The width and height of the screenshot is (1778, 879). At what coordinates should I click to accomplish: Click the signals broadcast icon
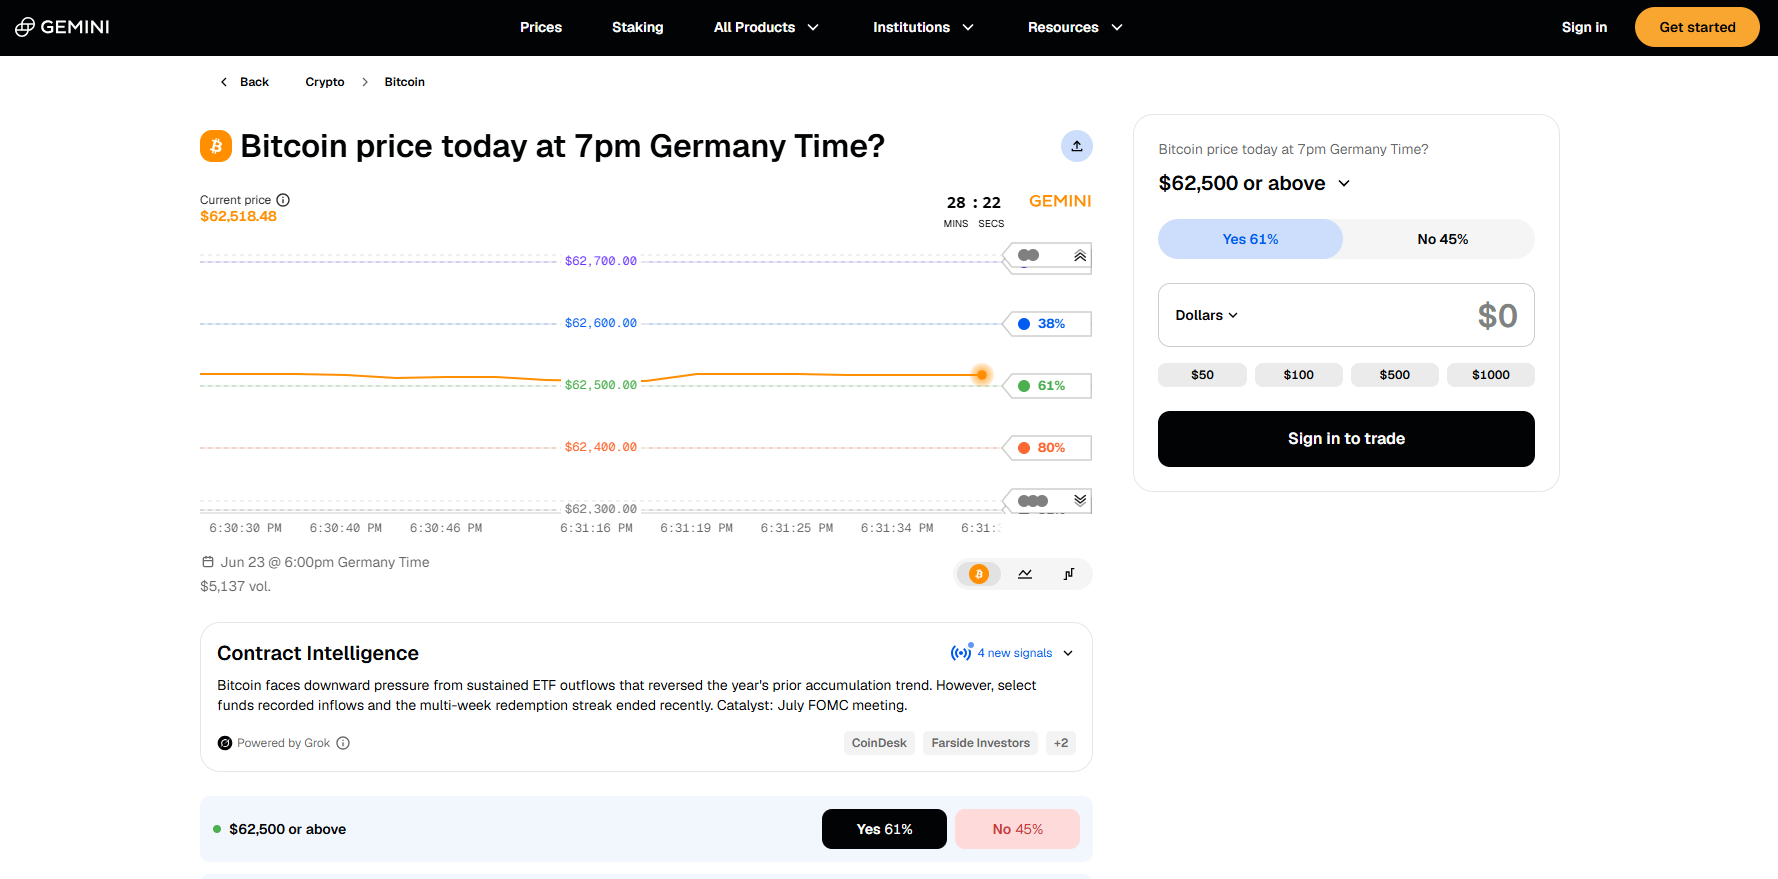click(961, 652)
